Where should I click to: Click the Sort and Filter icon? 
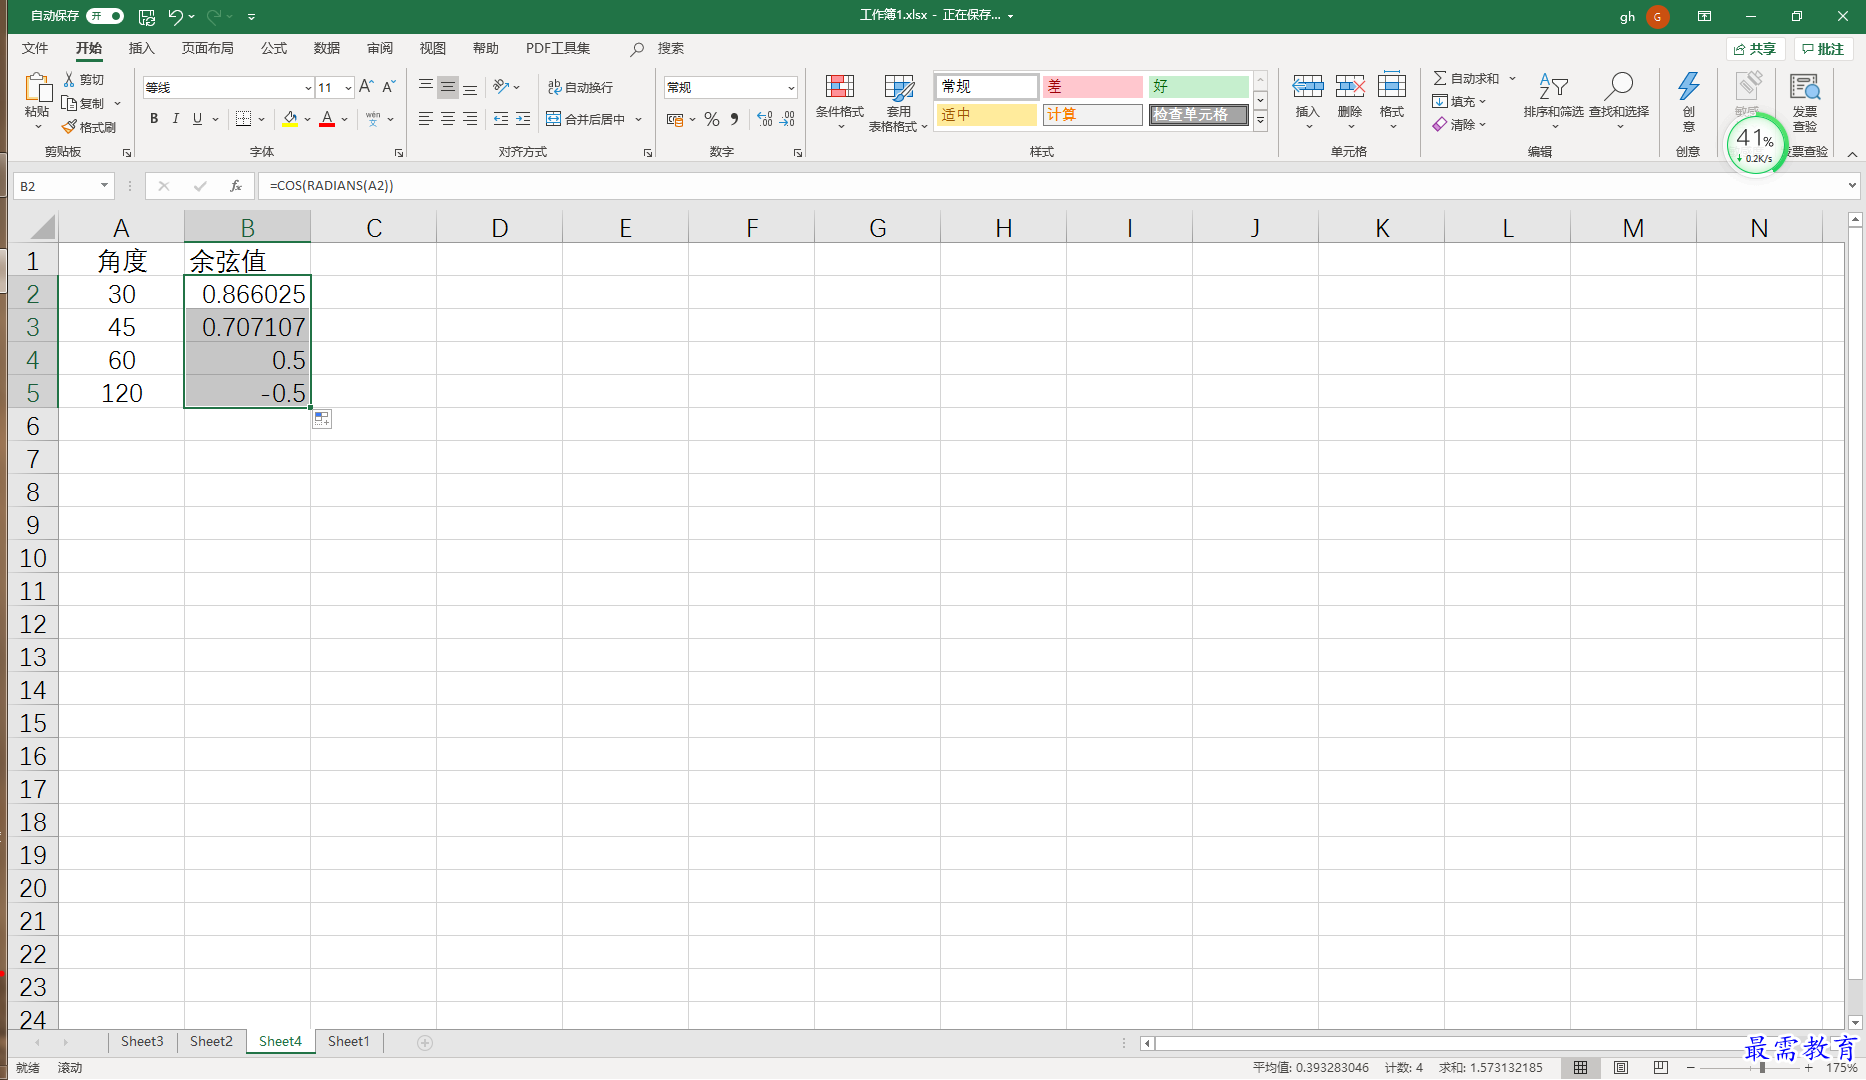[1553, 86]
